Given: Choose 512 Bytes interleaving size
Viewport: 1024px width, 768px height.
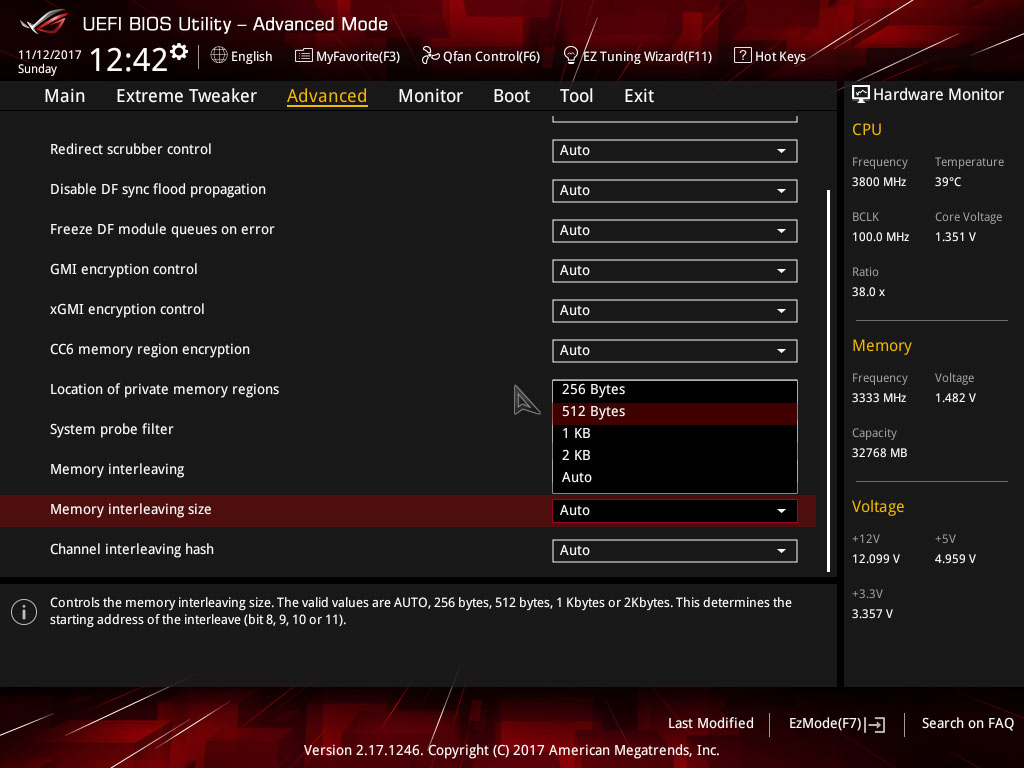Looking at the screenshot, I should click(x=675, y=412).
